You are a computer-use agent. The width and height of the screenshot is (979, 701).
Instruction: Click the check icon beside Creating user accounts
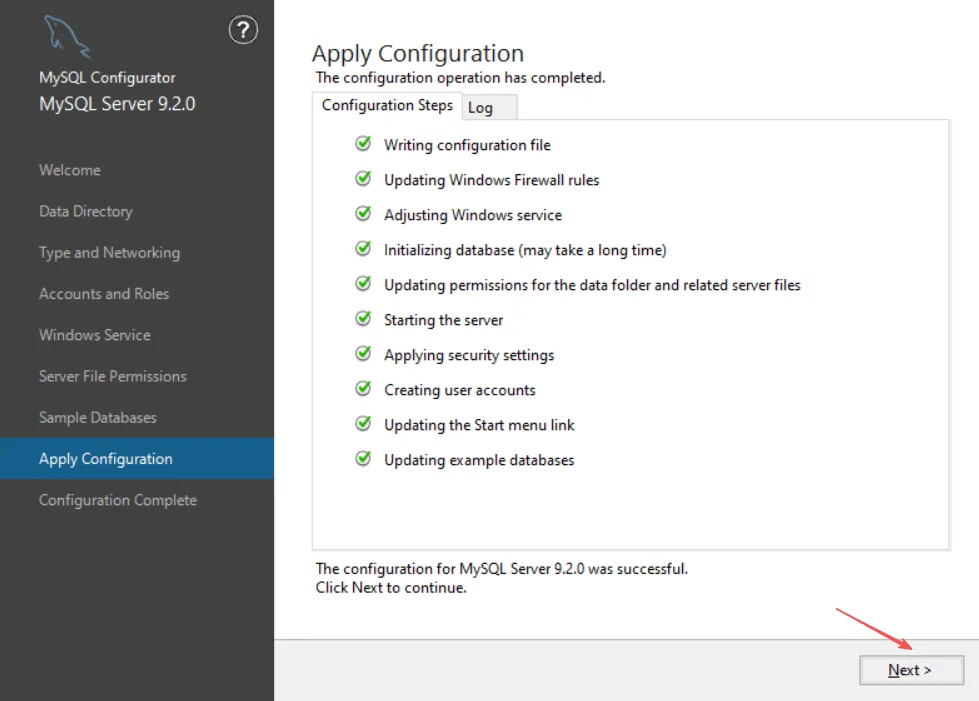[363, 389]
